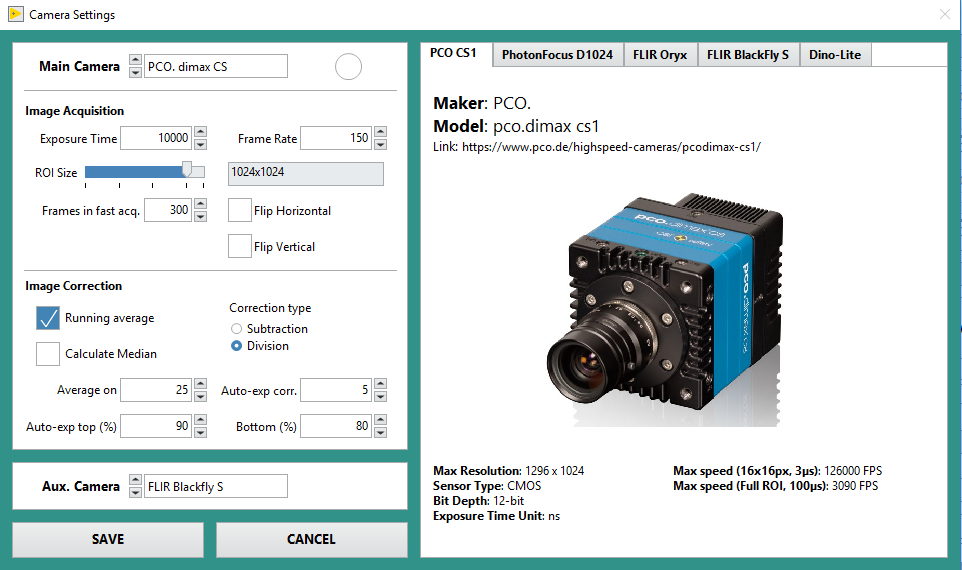Decrease the Auto-exp top (%) value

200,432
